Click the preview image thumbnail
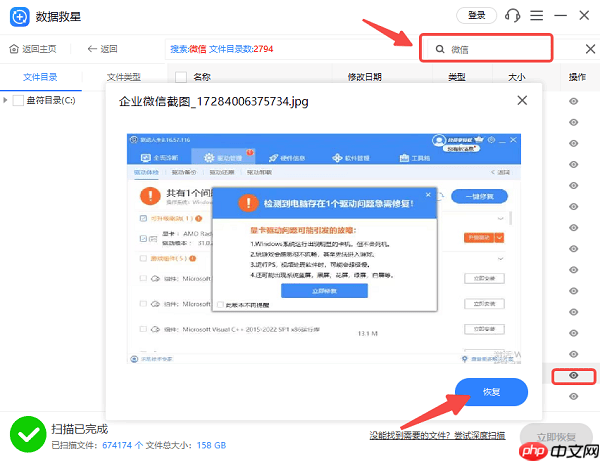This screenshot has height=461, width=600. coord(324,248)
